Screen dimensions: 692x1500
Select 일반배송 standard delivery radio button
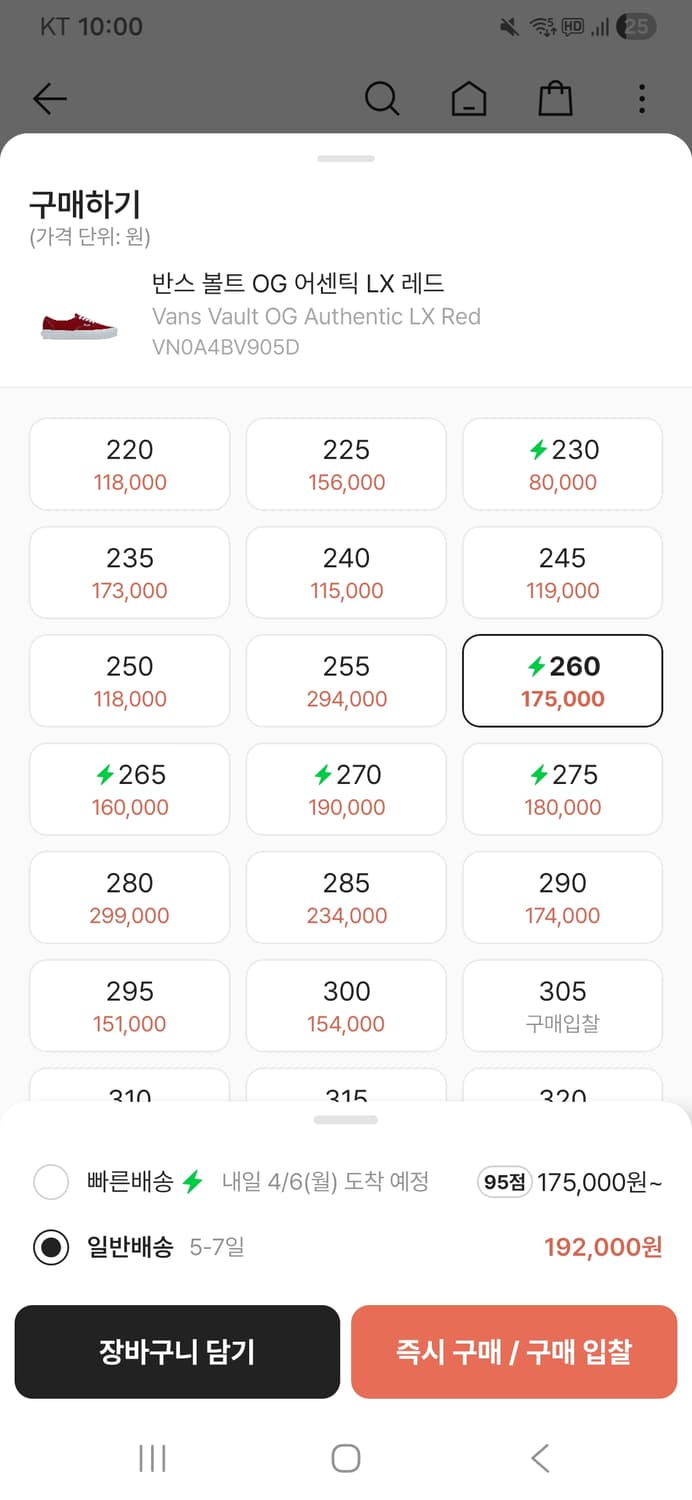pos(51,1247)
